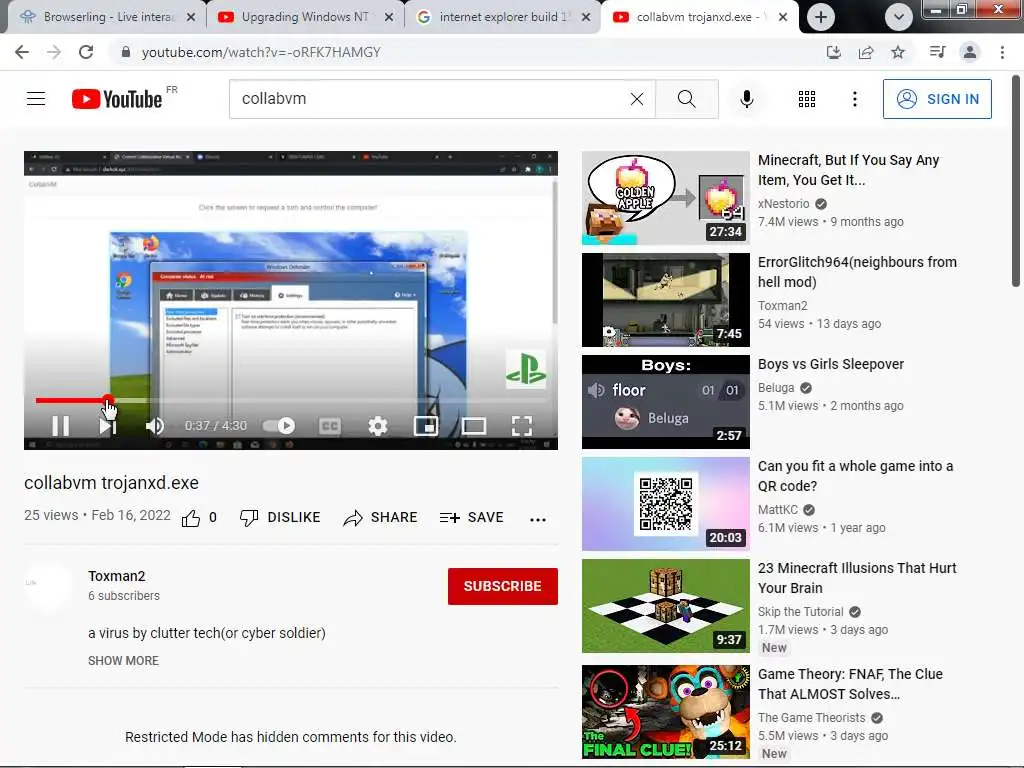1024x768 pixels.
Task: Subscribe to Toxman2 channel
Action: (502, 586)
